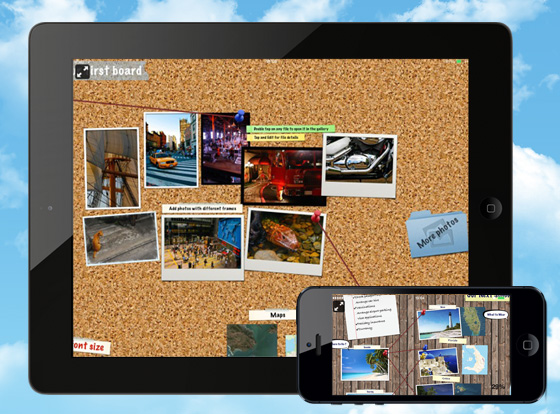
Task: Tap the blue pushpin on the dark bar photo
Action: coord(240,116)
